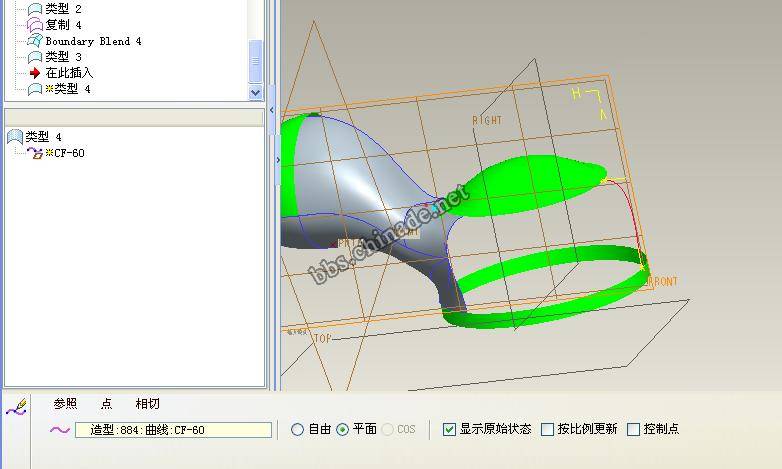
Task: Select the 自由 (free) radio button
Action: 297,430
